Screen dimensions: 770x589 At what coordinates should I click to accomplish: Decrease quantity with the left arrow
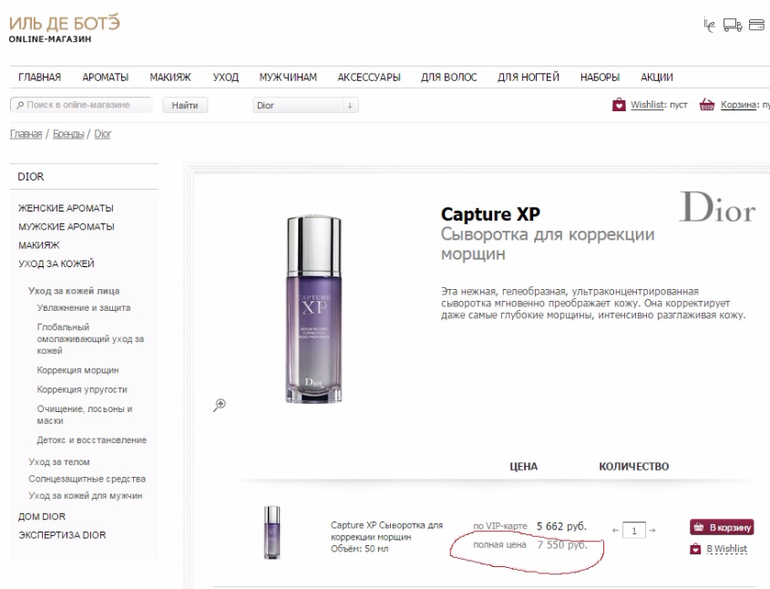tap(616, 531)
